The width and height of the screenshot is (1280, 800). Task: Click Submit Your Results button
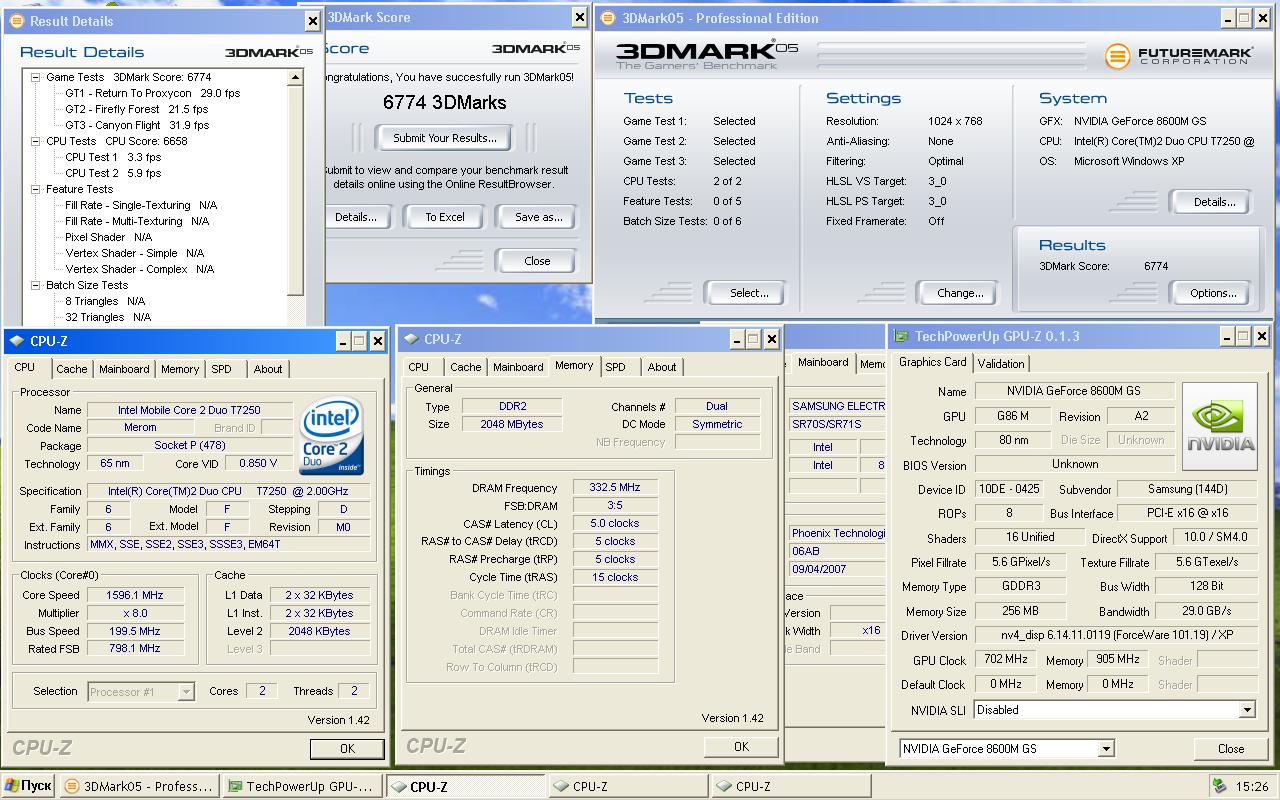(x=445, y=138)
